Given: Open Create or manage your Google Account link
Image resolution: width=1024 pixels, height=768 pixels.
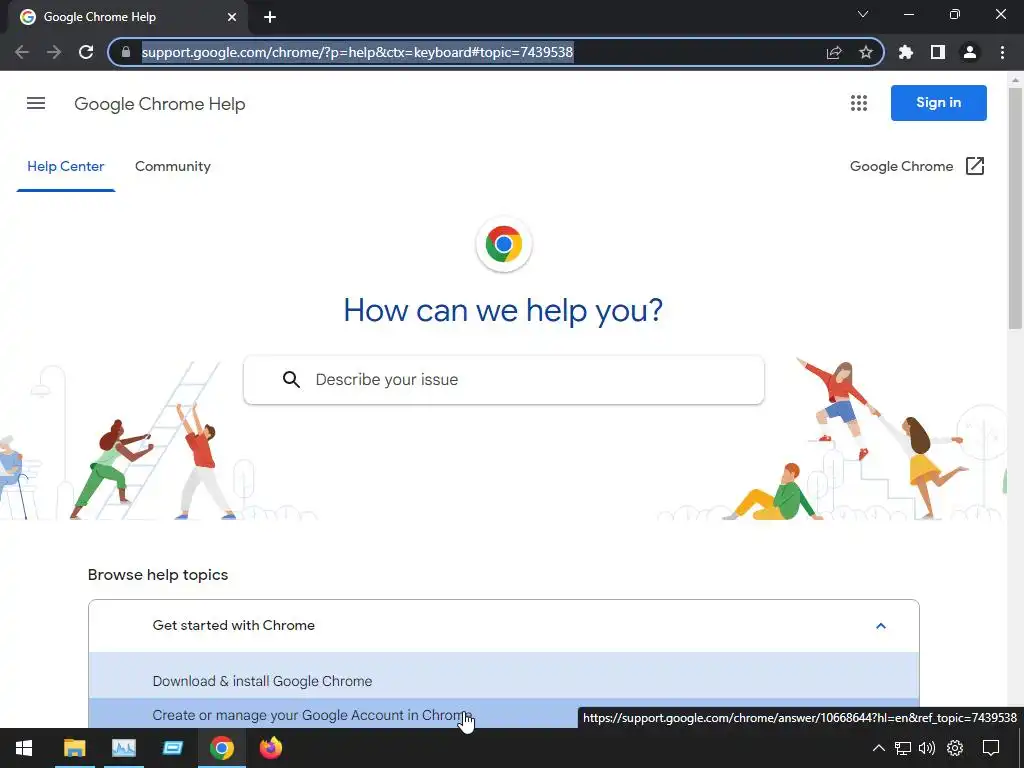Looking at the screenshot, I should pos(312,715).
